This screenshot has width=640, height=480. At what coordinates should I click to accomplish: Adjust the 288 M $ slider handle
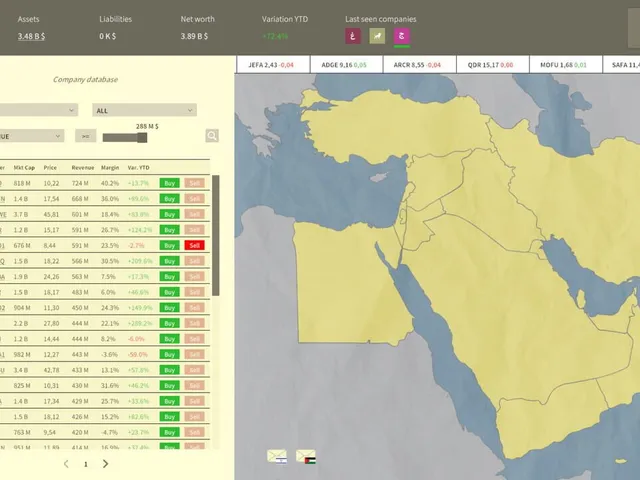142,138
